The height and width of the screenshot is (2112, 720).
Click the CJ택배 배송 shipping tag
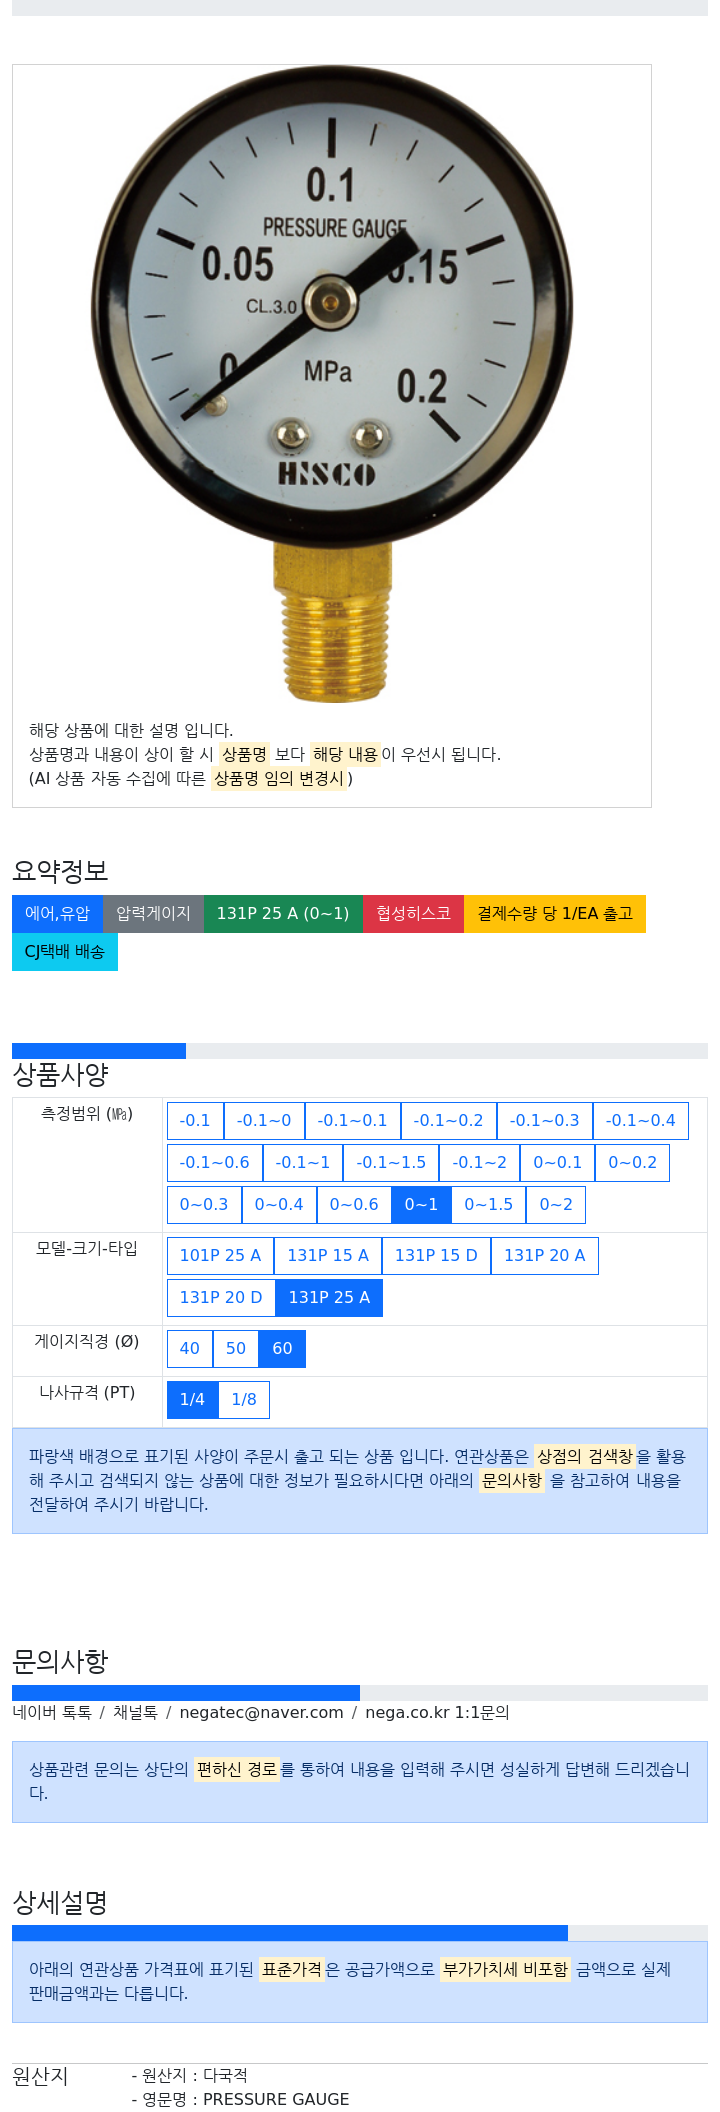click(65, 952)
